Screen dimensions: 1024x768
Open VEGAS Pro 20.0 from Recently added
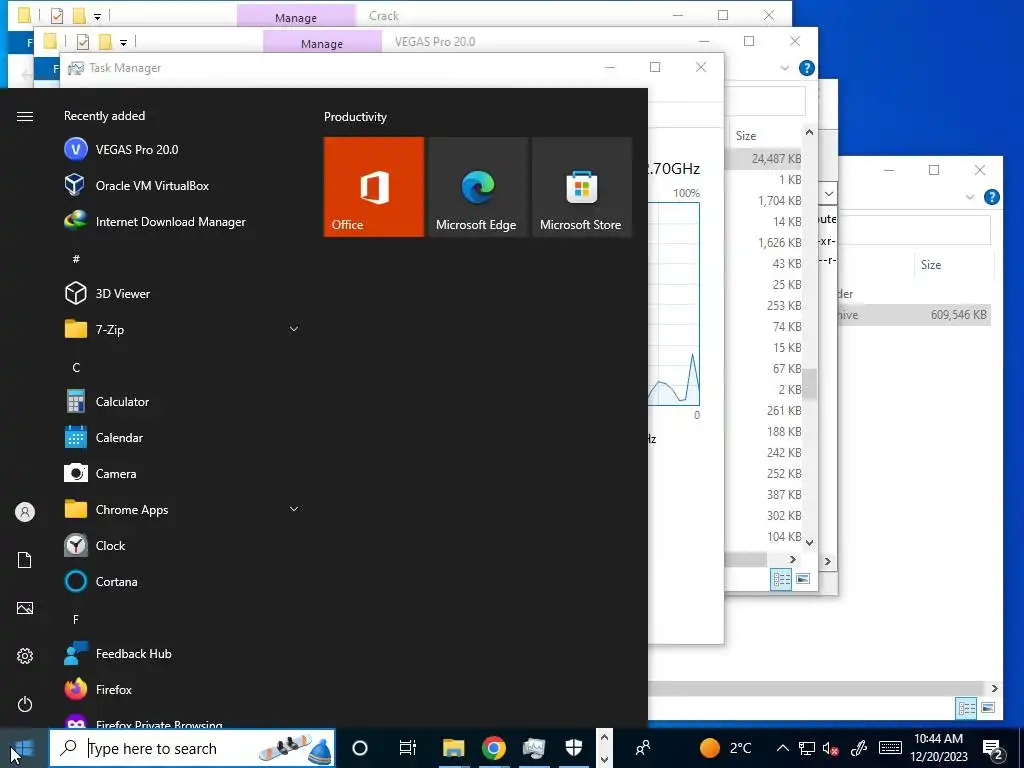click(x=121, y=150)
